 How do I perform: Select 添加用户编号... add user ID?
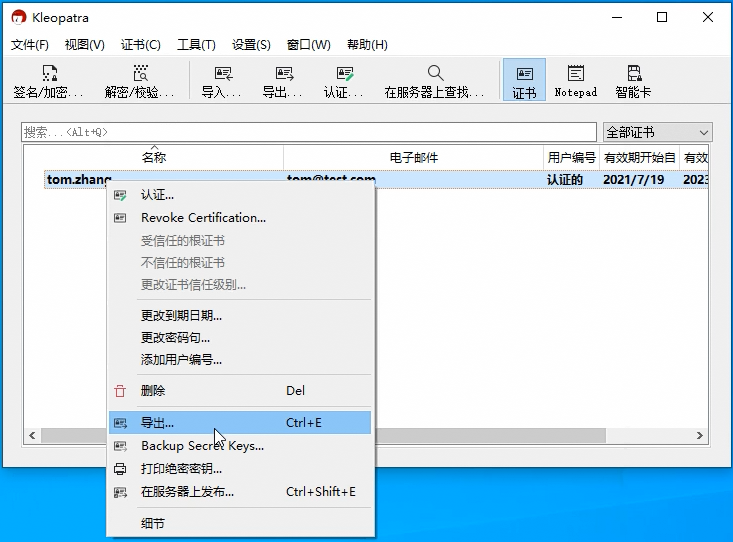point(240,360)
